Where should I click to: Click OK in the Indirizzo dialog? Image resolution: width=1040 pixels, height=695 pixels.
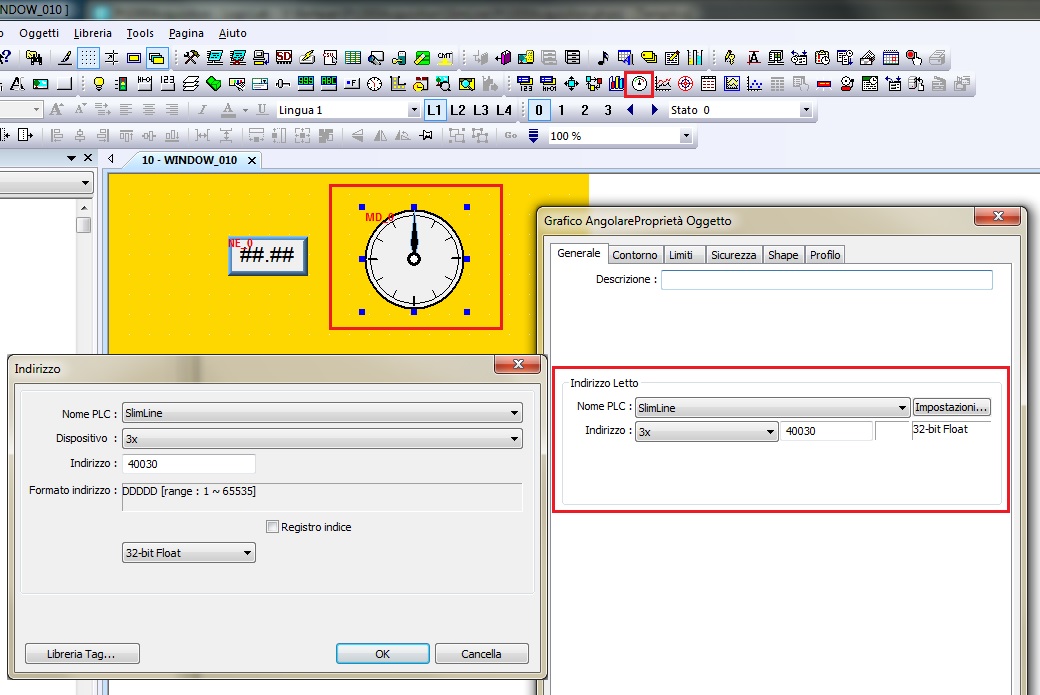coord(383,654)
